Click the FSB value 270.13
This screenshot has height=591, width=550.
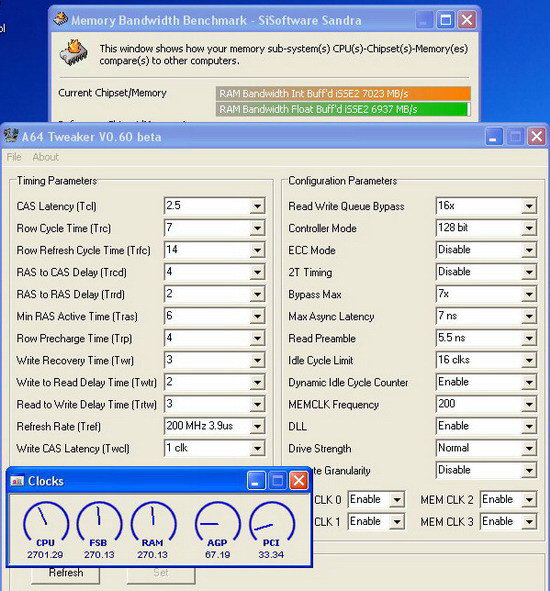pyautogui.click(x=99, y=554)
